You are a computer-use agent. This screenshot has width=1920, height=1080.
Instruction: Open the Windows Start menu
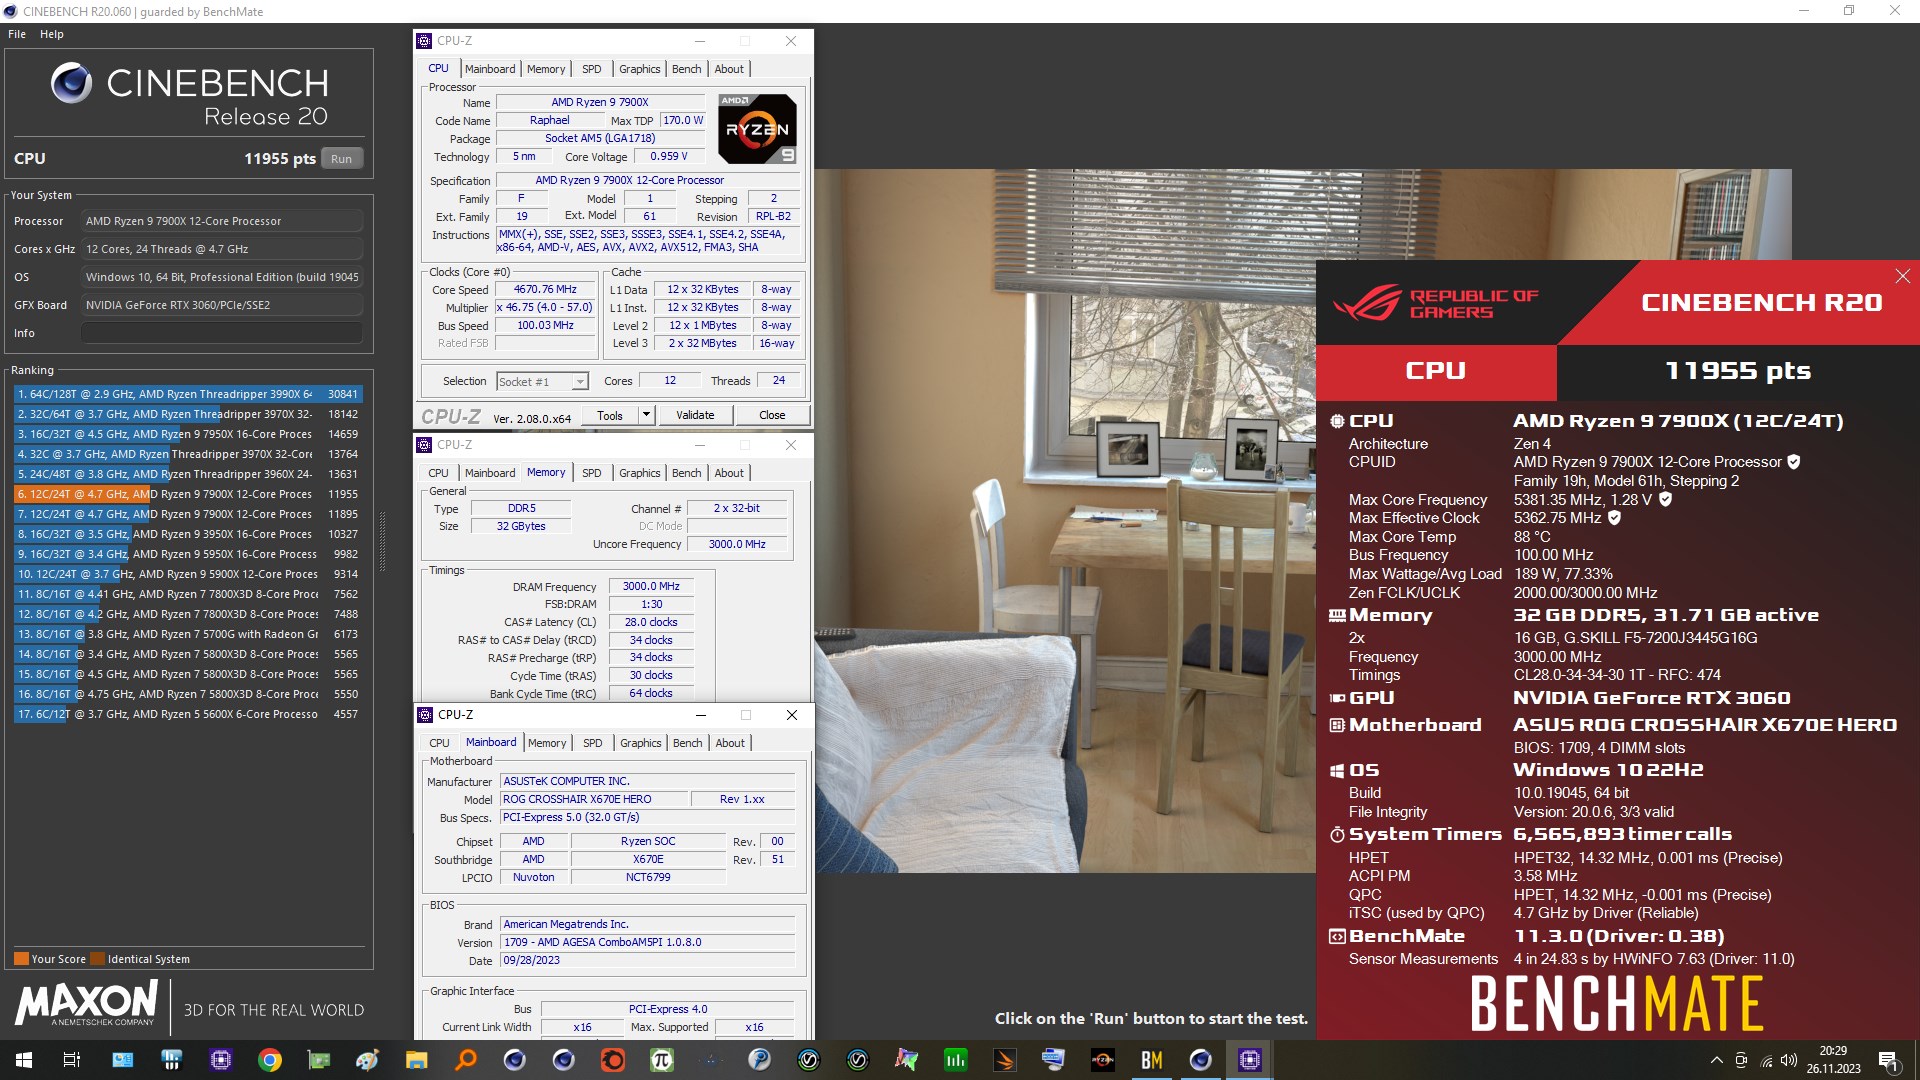(x=24, y=1060)
